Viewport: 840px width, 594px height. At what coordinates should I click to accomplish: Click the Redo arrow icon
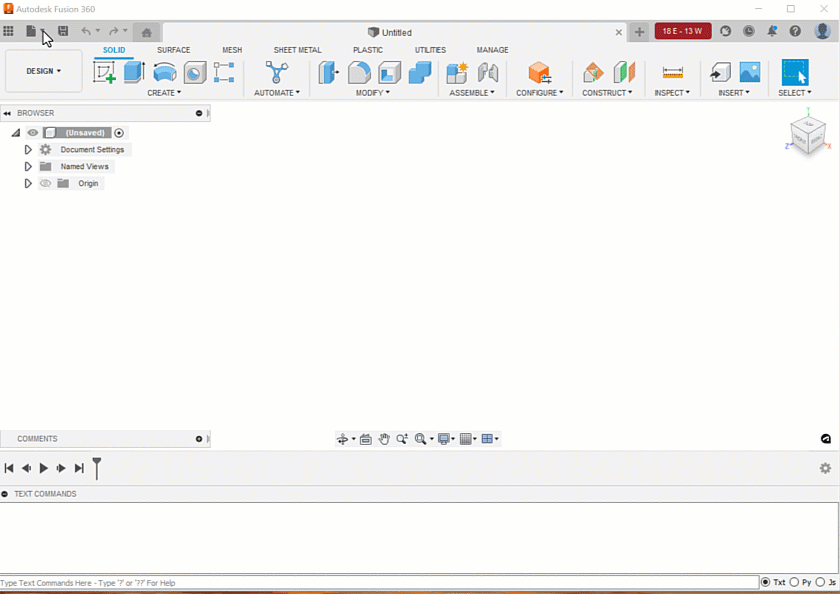114,31
